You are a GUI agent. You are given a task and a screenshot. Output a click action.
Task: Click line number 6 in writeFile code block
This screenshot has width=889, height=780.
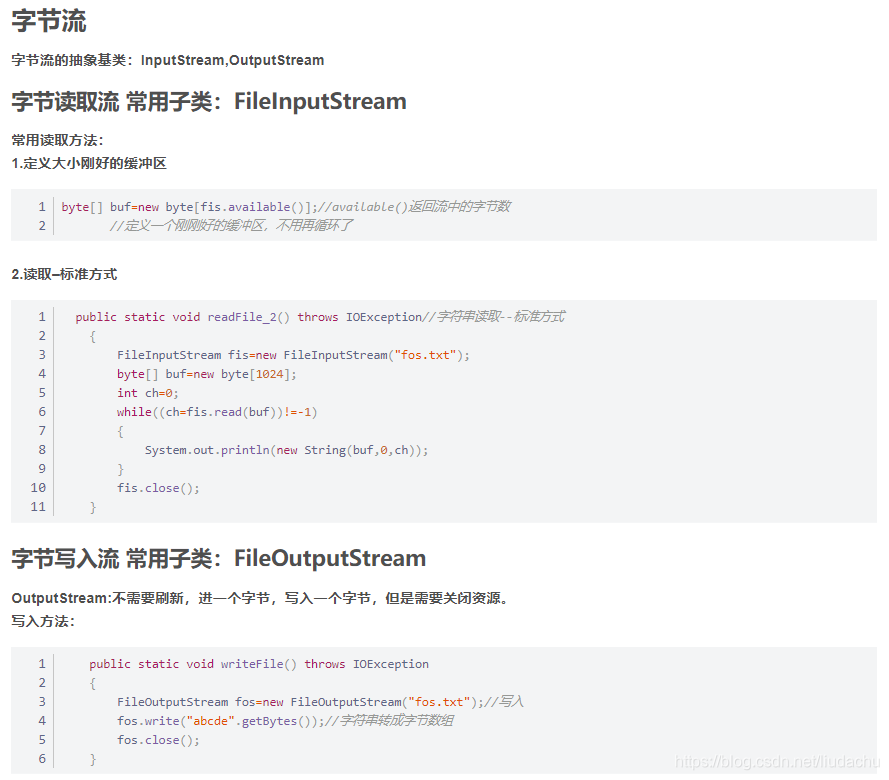coord(42,758)
